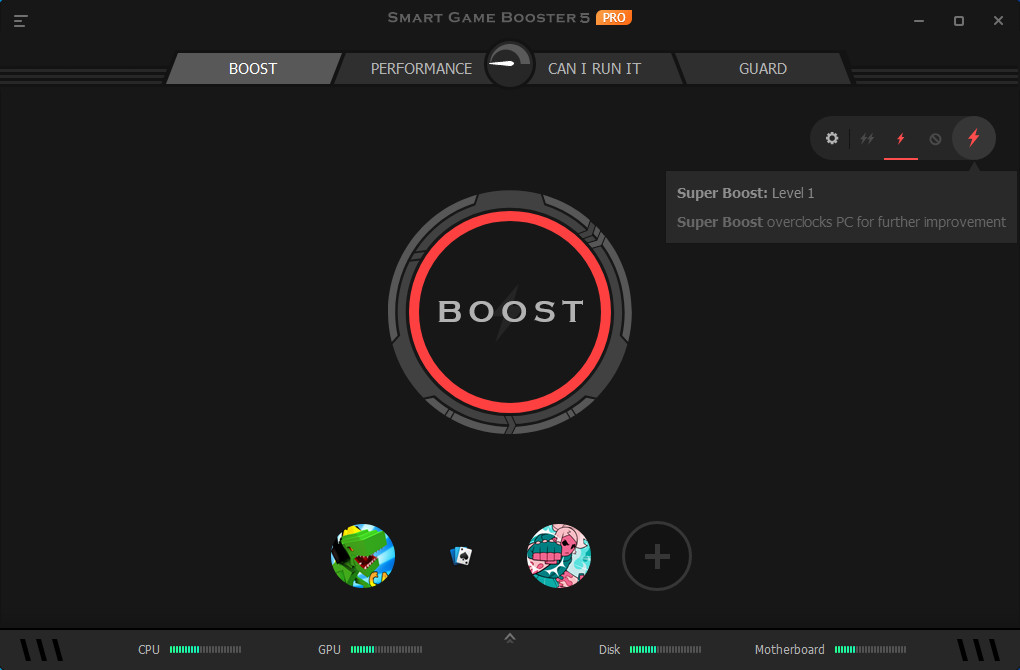1020x670 pixels.
Task: Switch to the PERFORMANCE tab
Action: tap(421, 68)
